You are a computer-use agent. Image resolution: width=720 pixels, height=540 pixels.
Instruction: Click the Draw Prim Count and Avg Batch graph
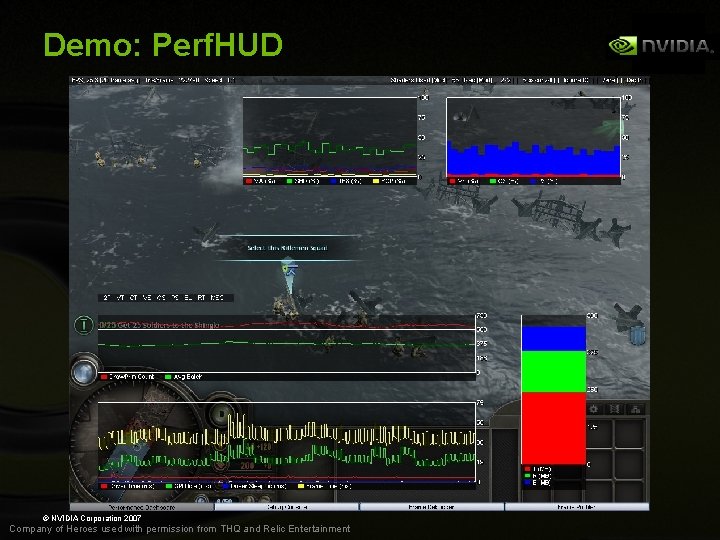coord(287,344)
